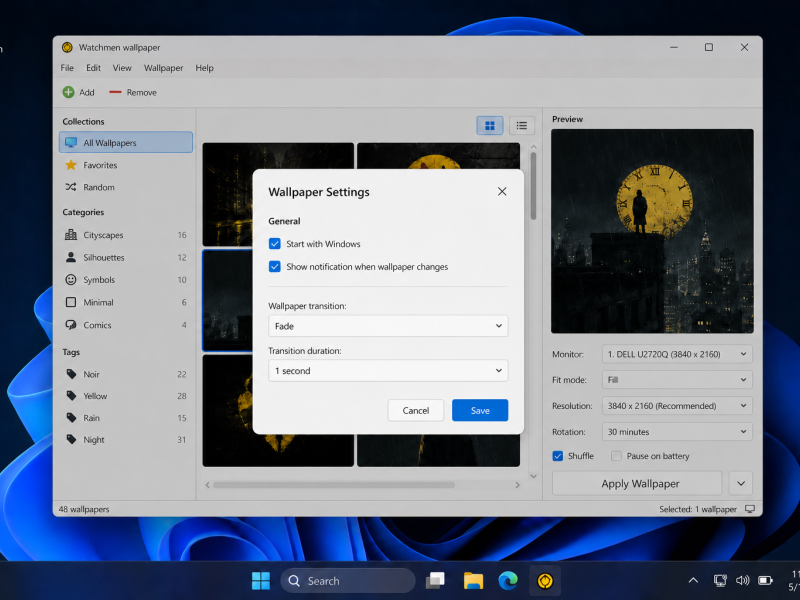Select the selected rainy city wallpaper thumbnail
The height and width of the screenshot is (600, 800).
[x=228, y=301]
